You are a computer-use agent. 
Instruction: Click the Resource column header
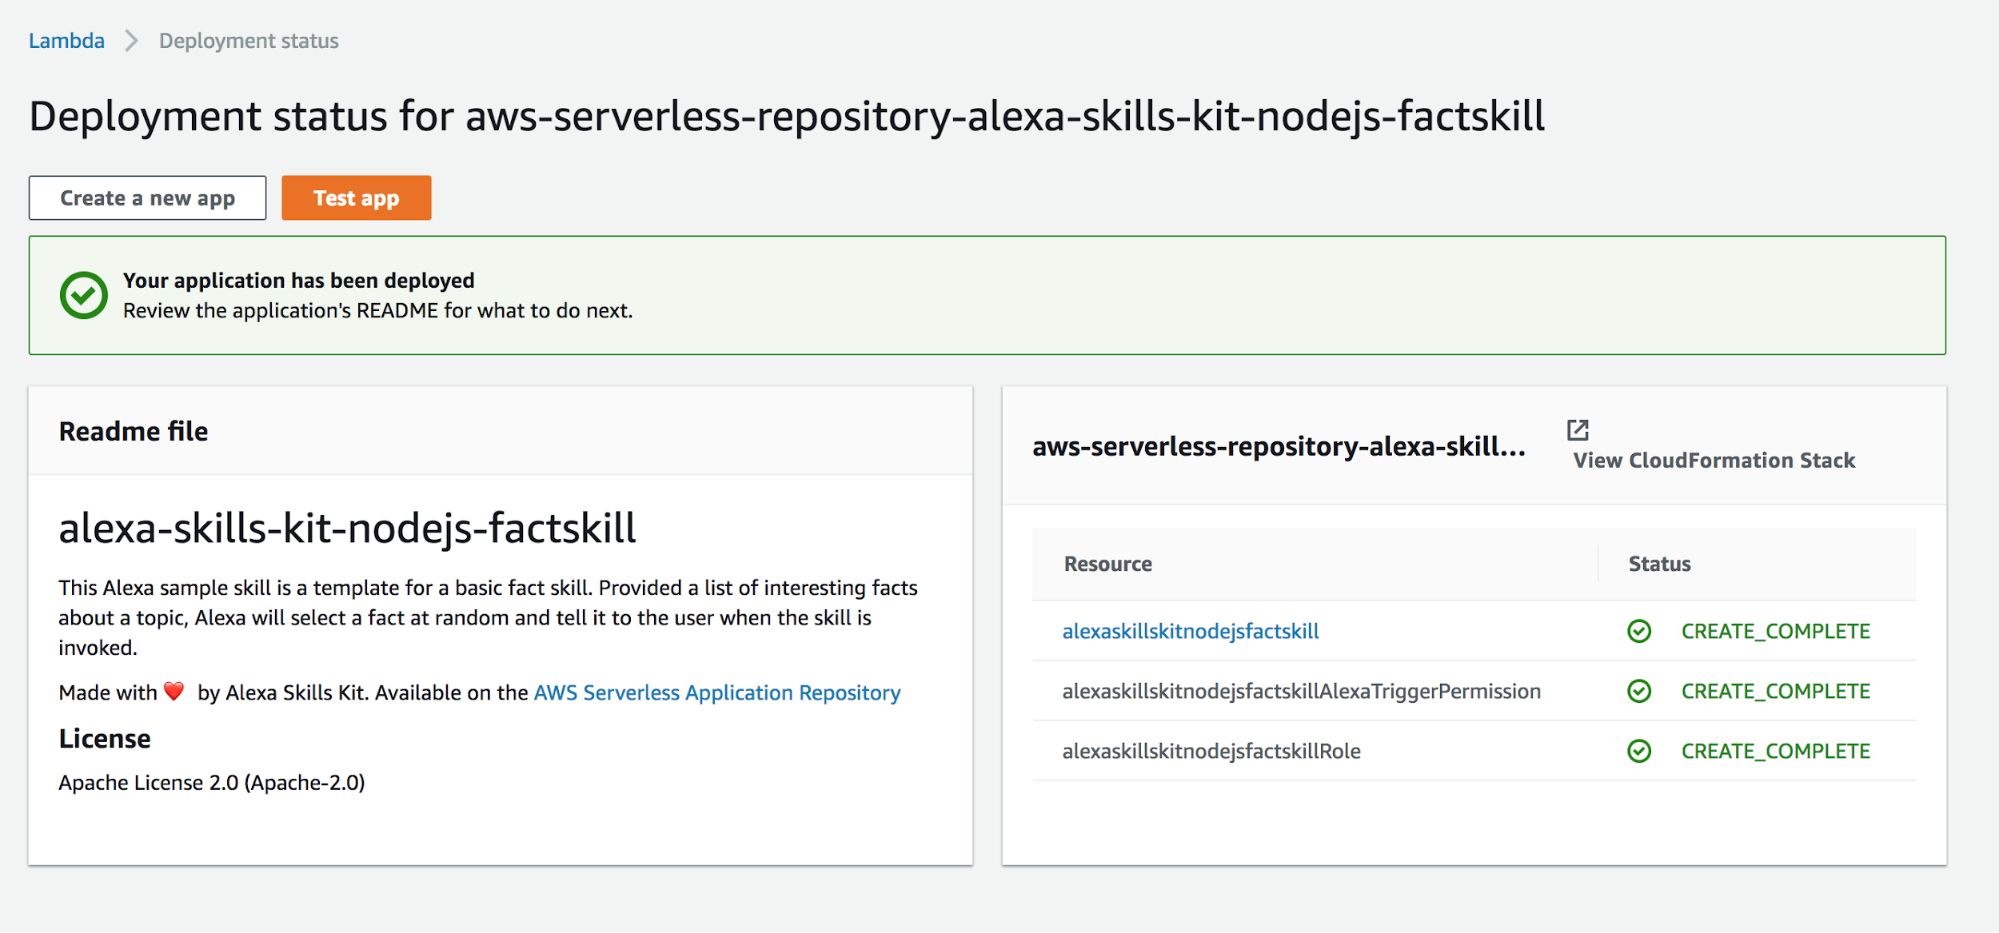click(x=1107, y=564)
